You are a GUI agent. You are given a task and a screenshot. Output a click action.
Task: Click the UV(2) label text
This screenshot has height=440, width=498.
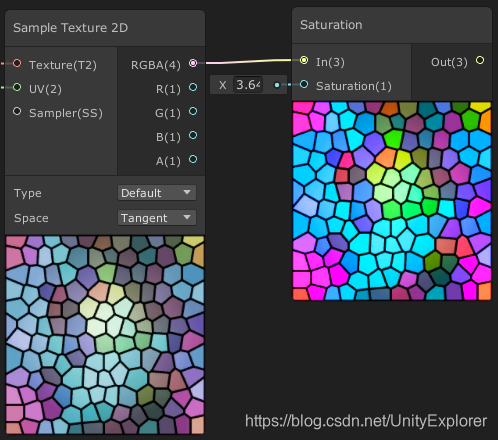(45, 89)
